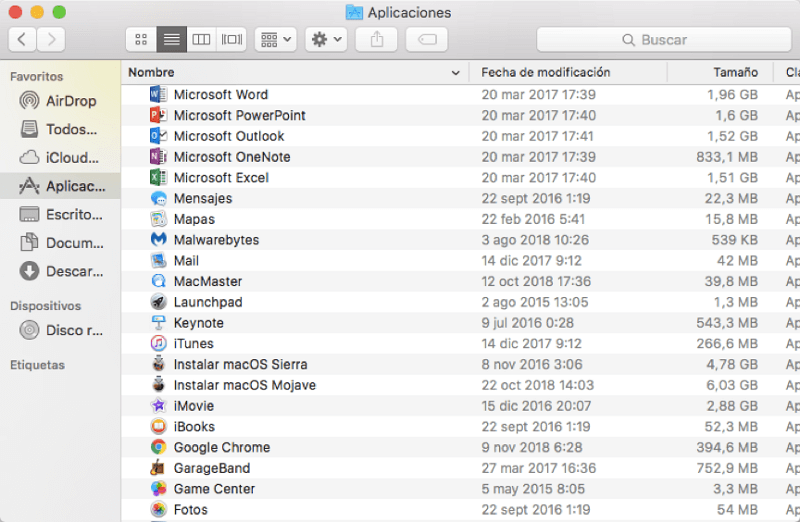The height and width of the screenshot is (522, 800).
Task: Select the GarageBand name text
Action: [212, 468]
